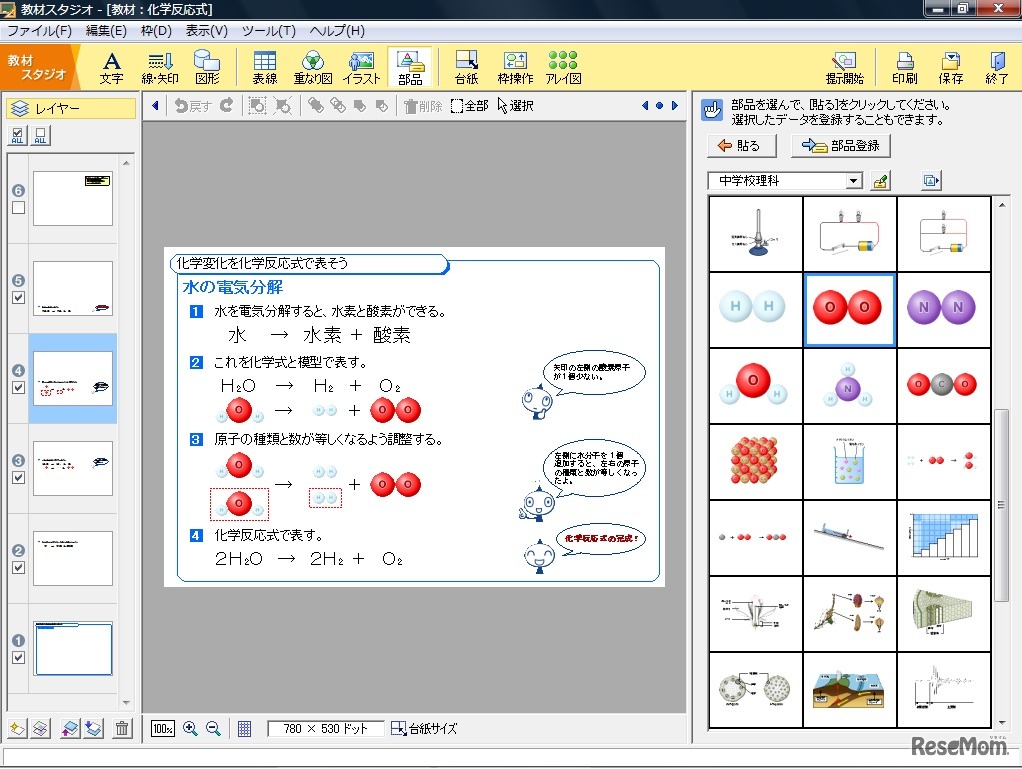The height and width of the screenshot is (769, 1022).
Task: Select the 線・矢印 line and arrow tool
Action: point(160,67)
